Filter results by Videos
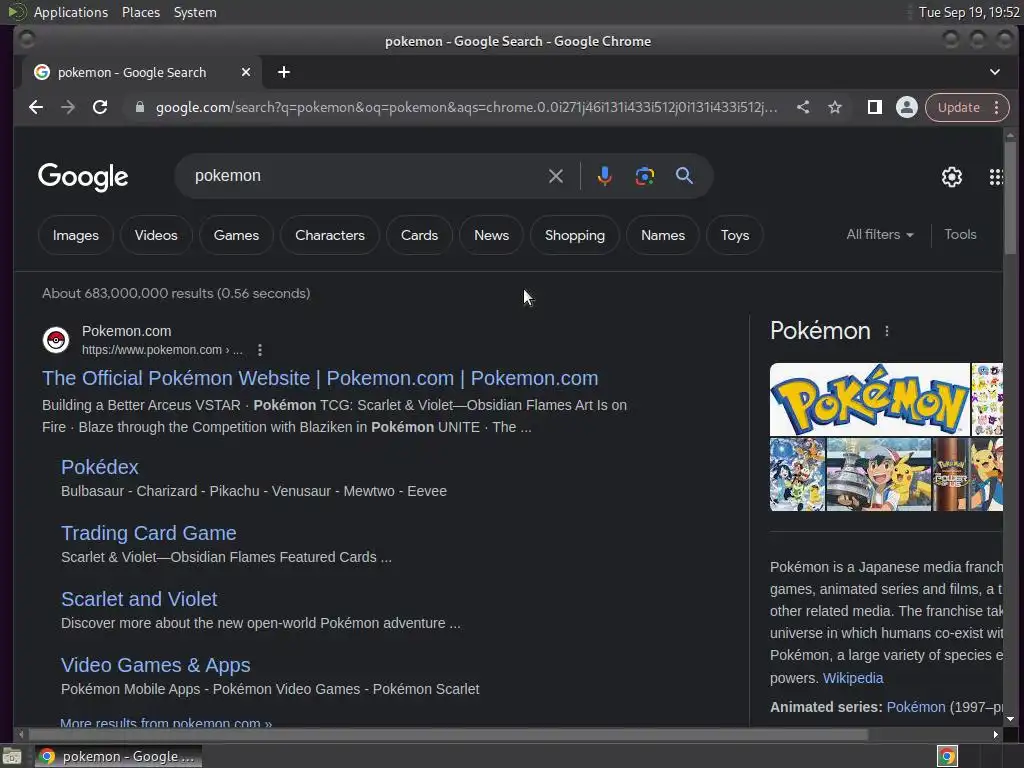This screenshot has height=768, width=1024. click(156, 235)
